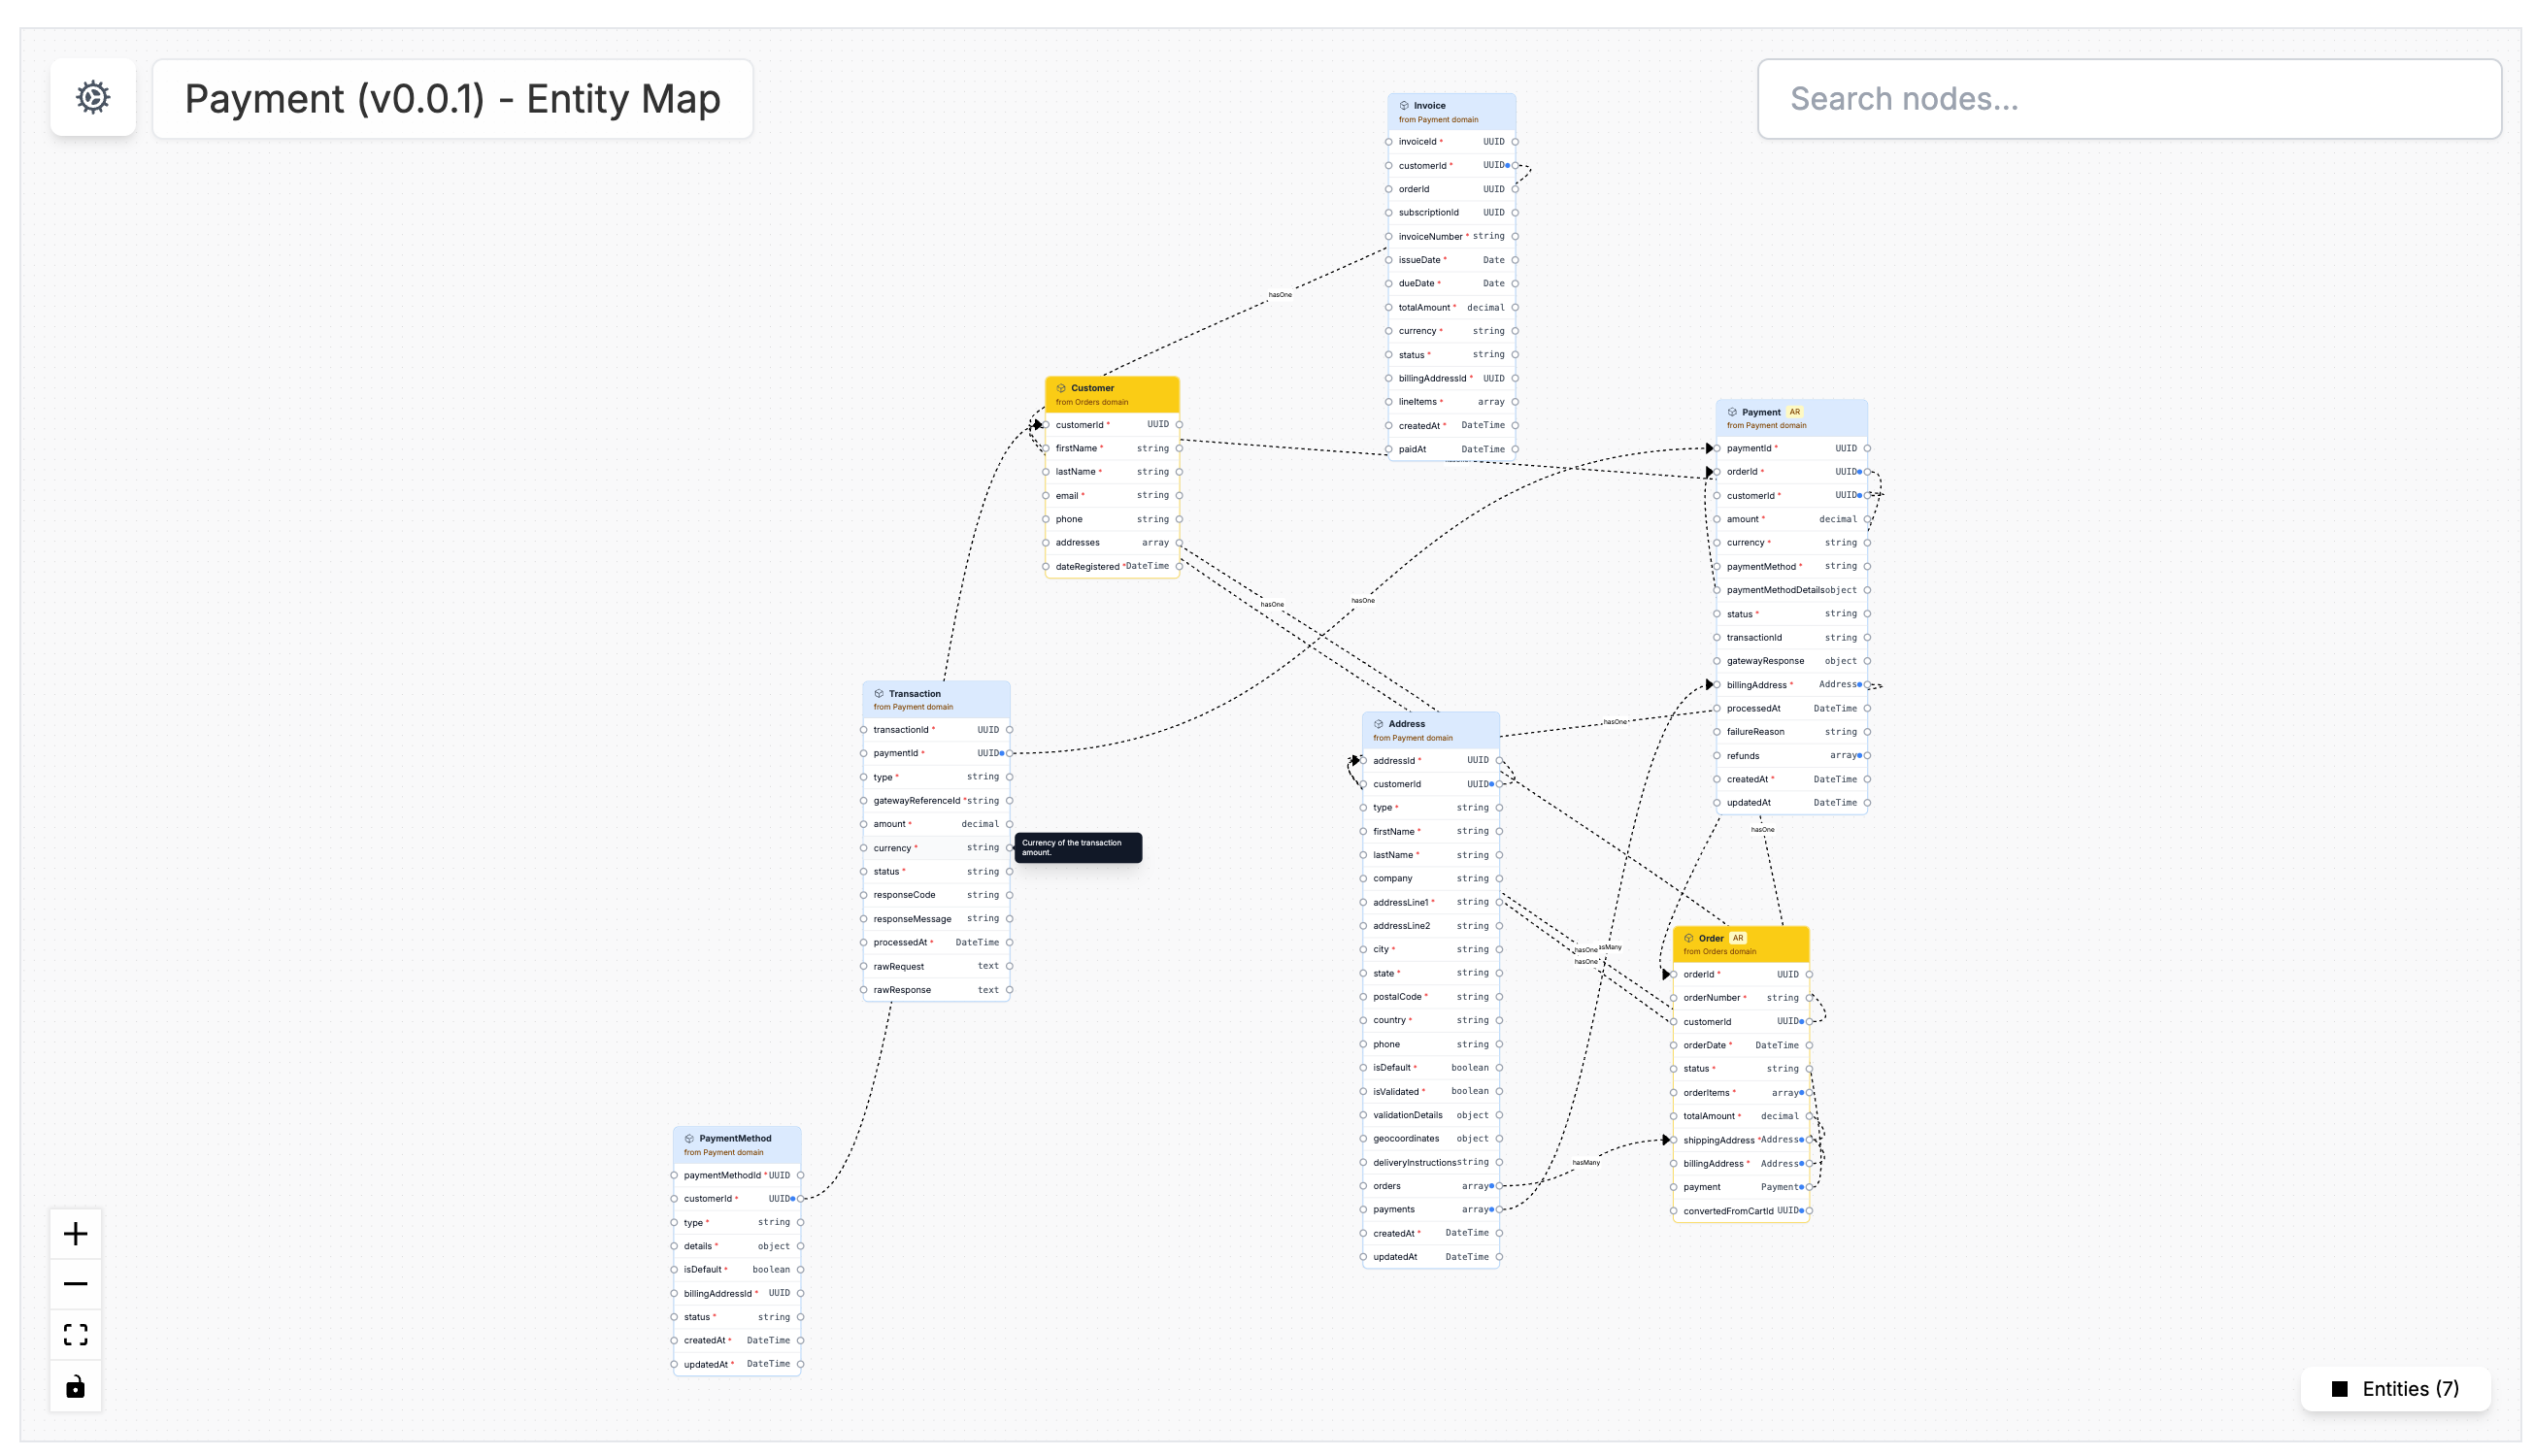Click the Invoice entity cube icon
This screenshot has width=2534, height=1456.
tap(1403, 104)
